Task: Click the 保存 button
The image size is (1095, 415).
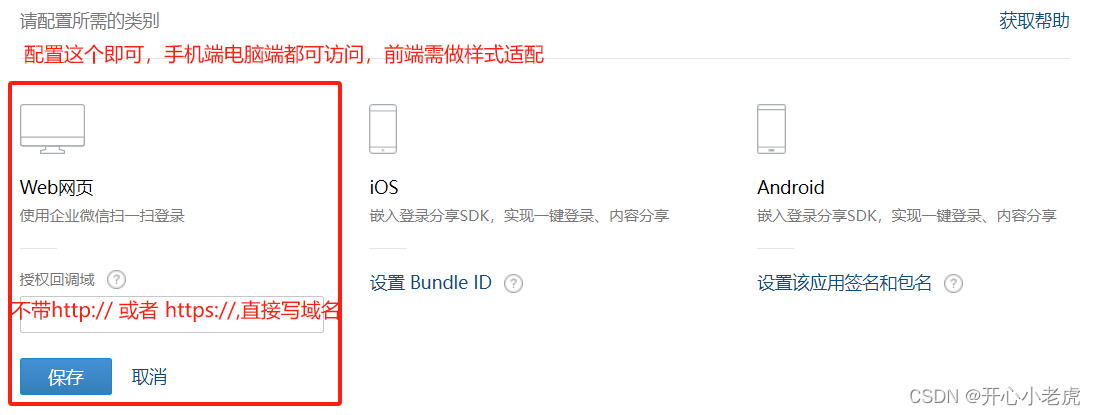Action: point(66,377)
